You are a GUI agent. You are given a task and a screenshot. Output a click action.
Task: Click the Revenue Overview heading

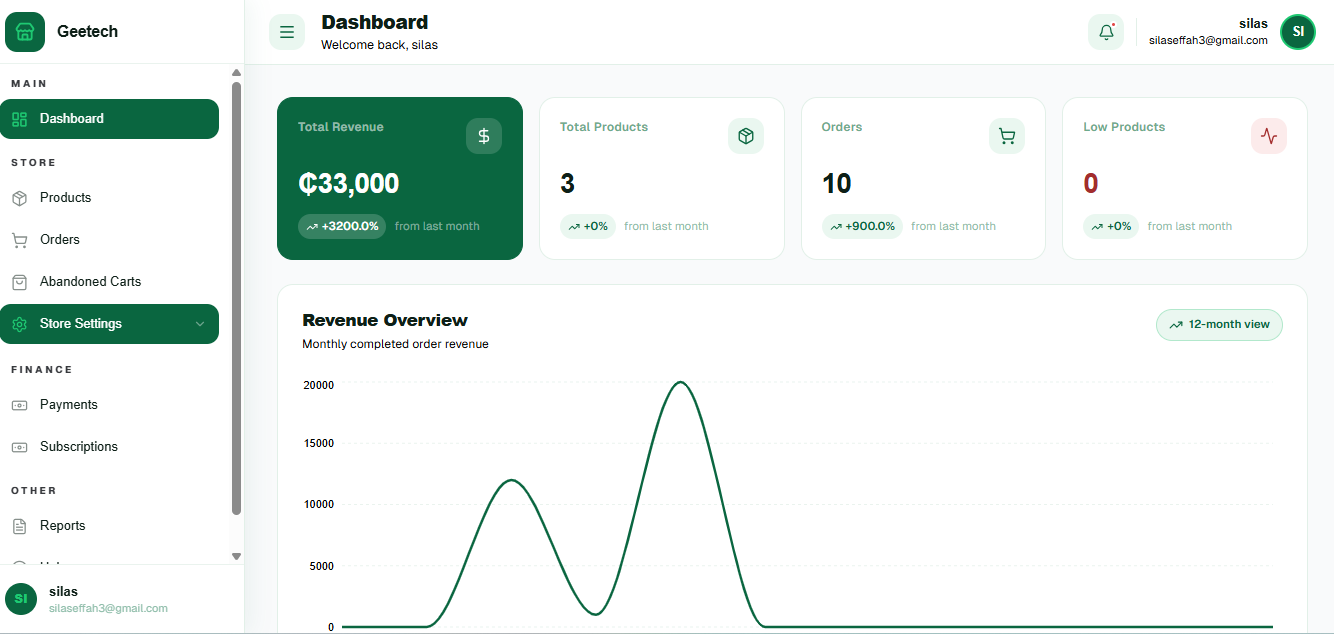pyautogui.click(x=385, y=320)
